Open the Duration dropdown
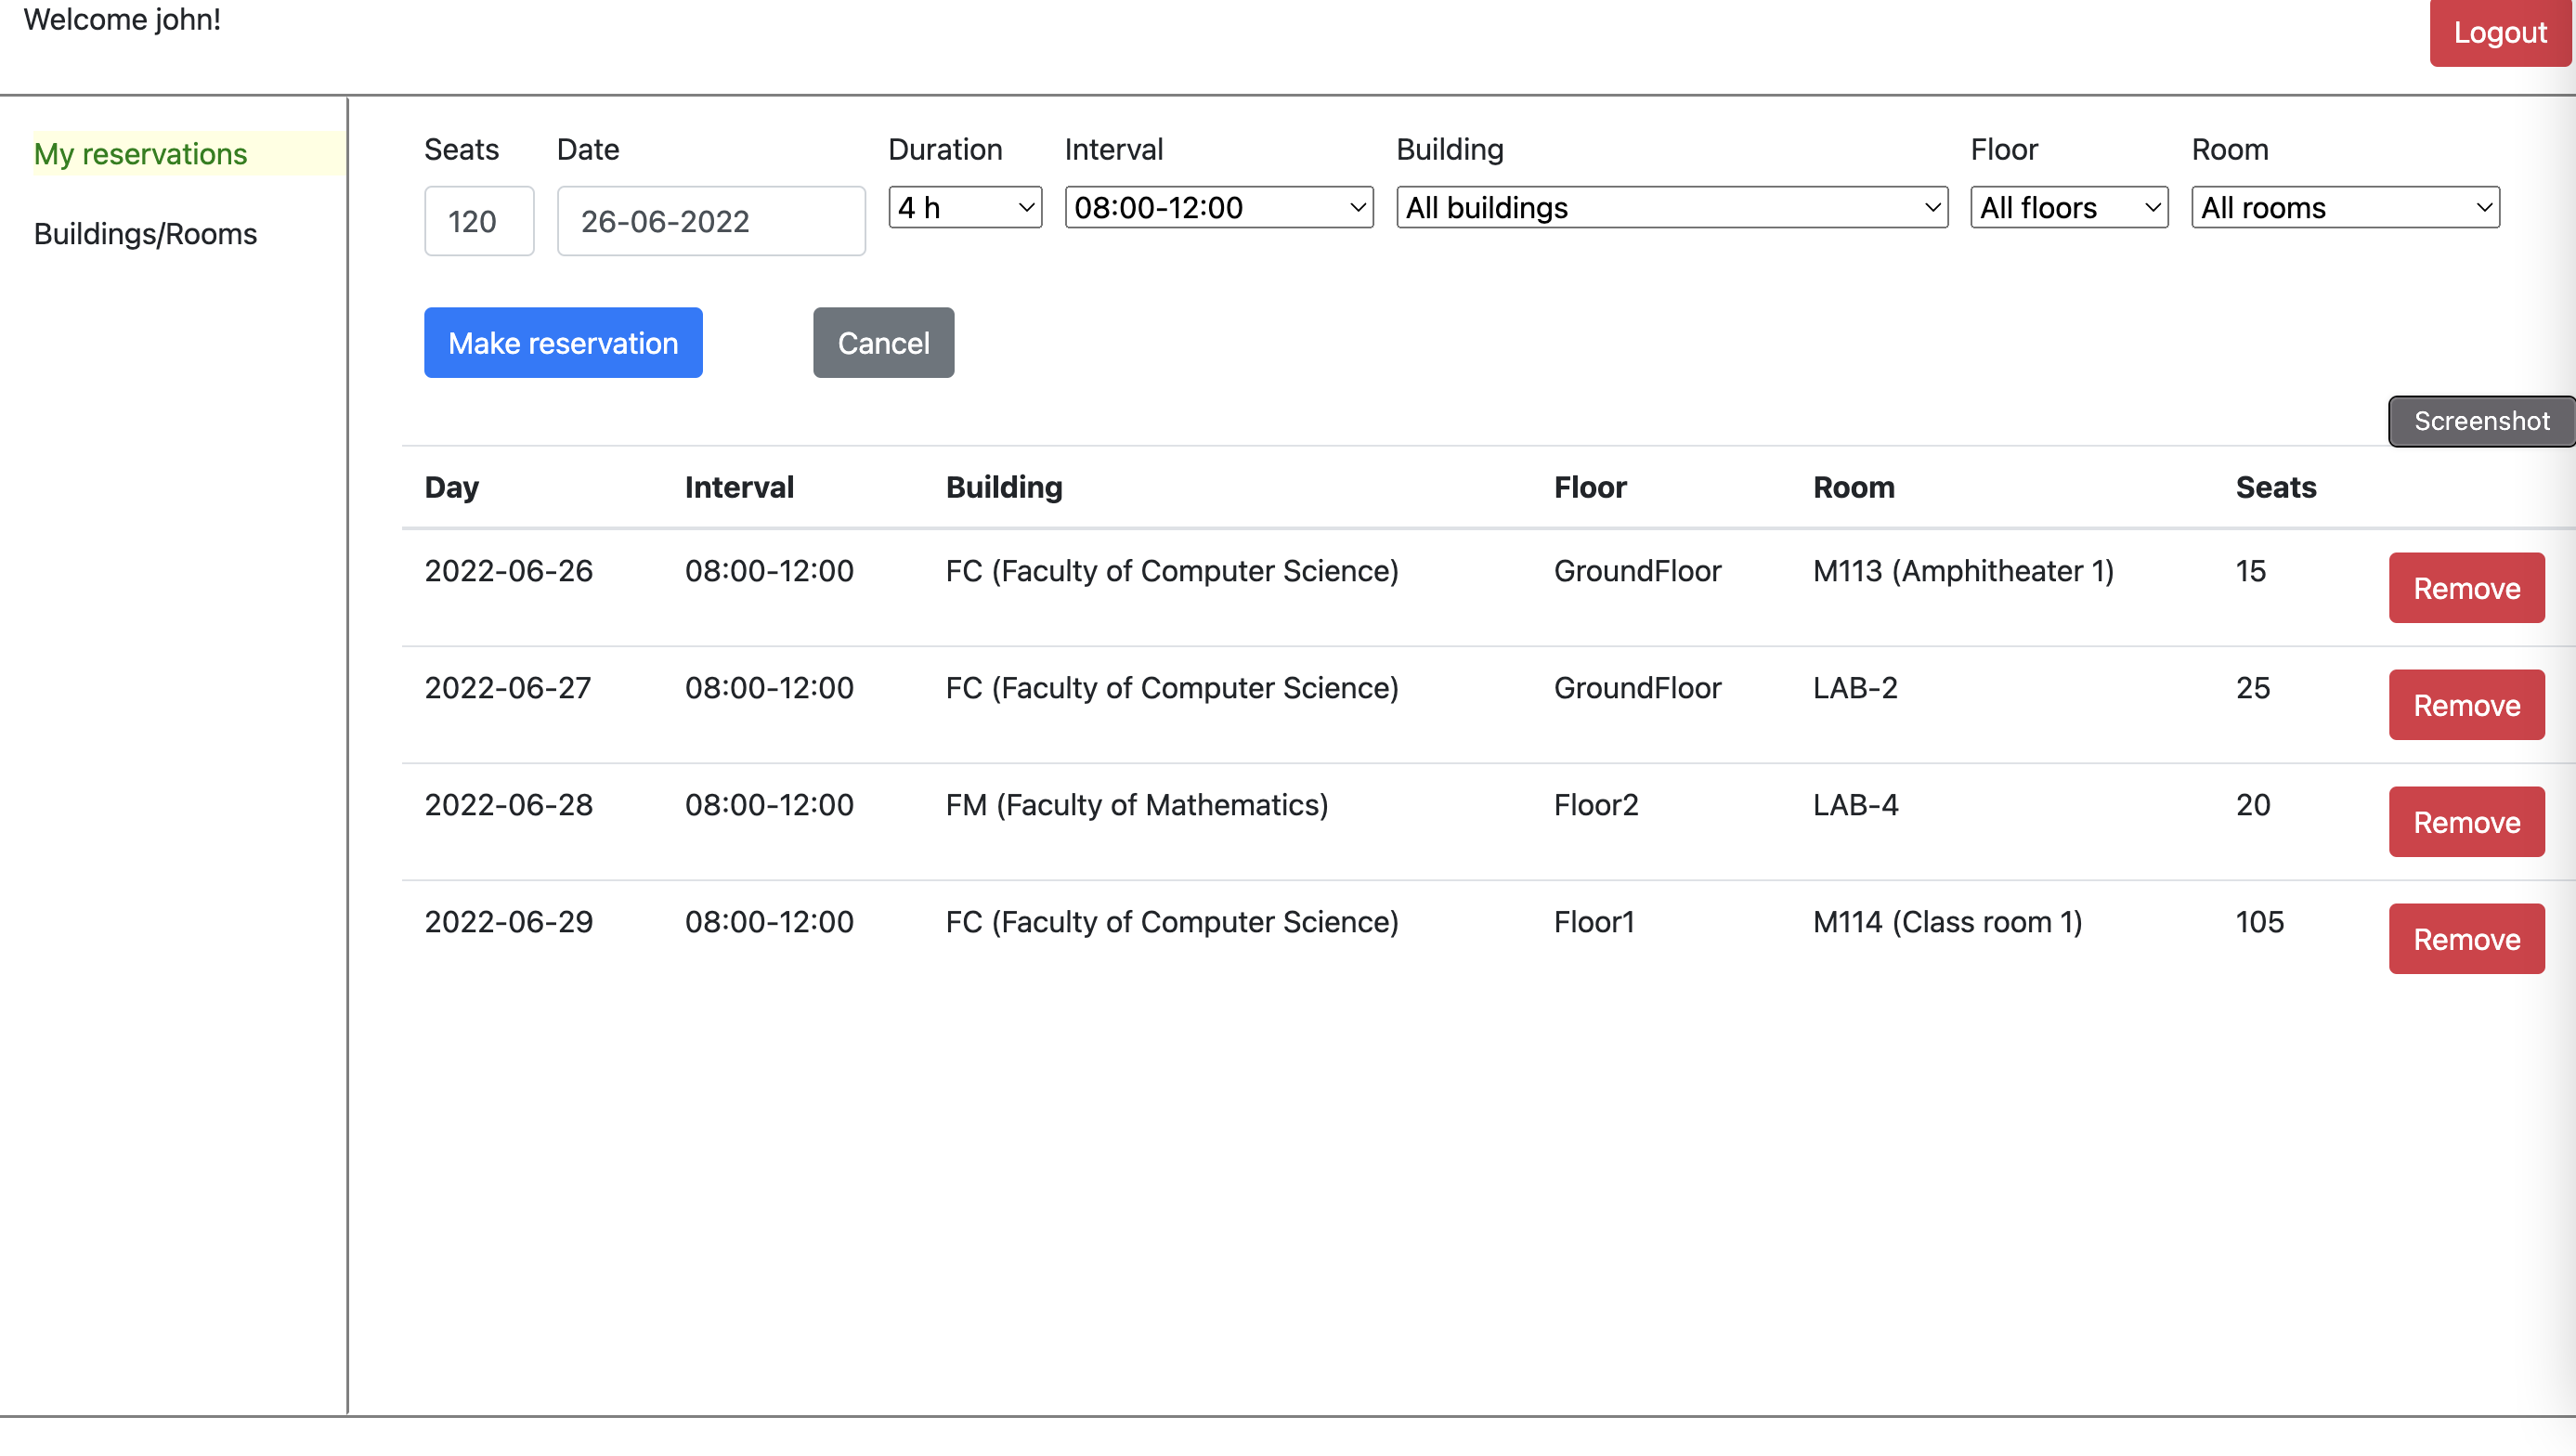Image resolution: width=2576 pixels, height=1456 pixels. (x=965, y=207)
